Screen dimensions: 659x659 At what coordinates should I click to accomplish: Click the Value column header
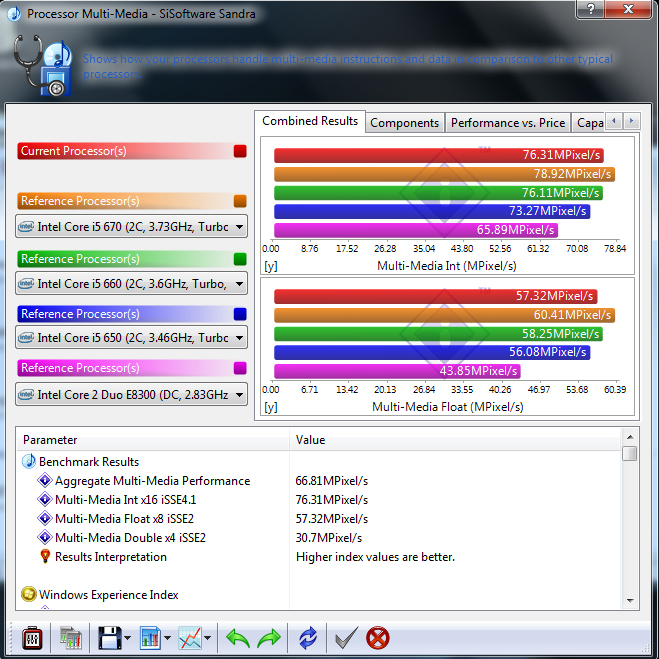[x=455, y=440]
